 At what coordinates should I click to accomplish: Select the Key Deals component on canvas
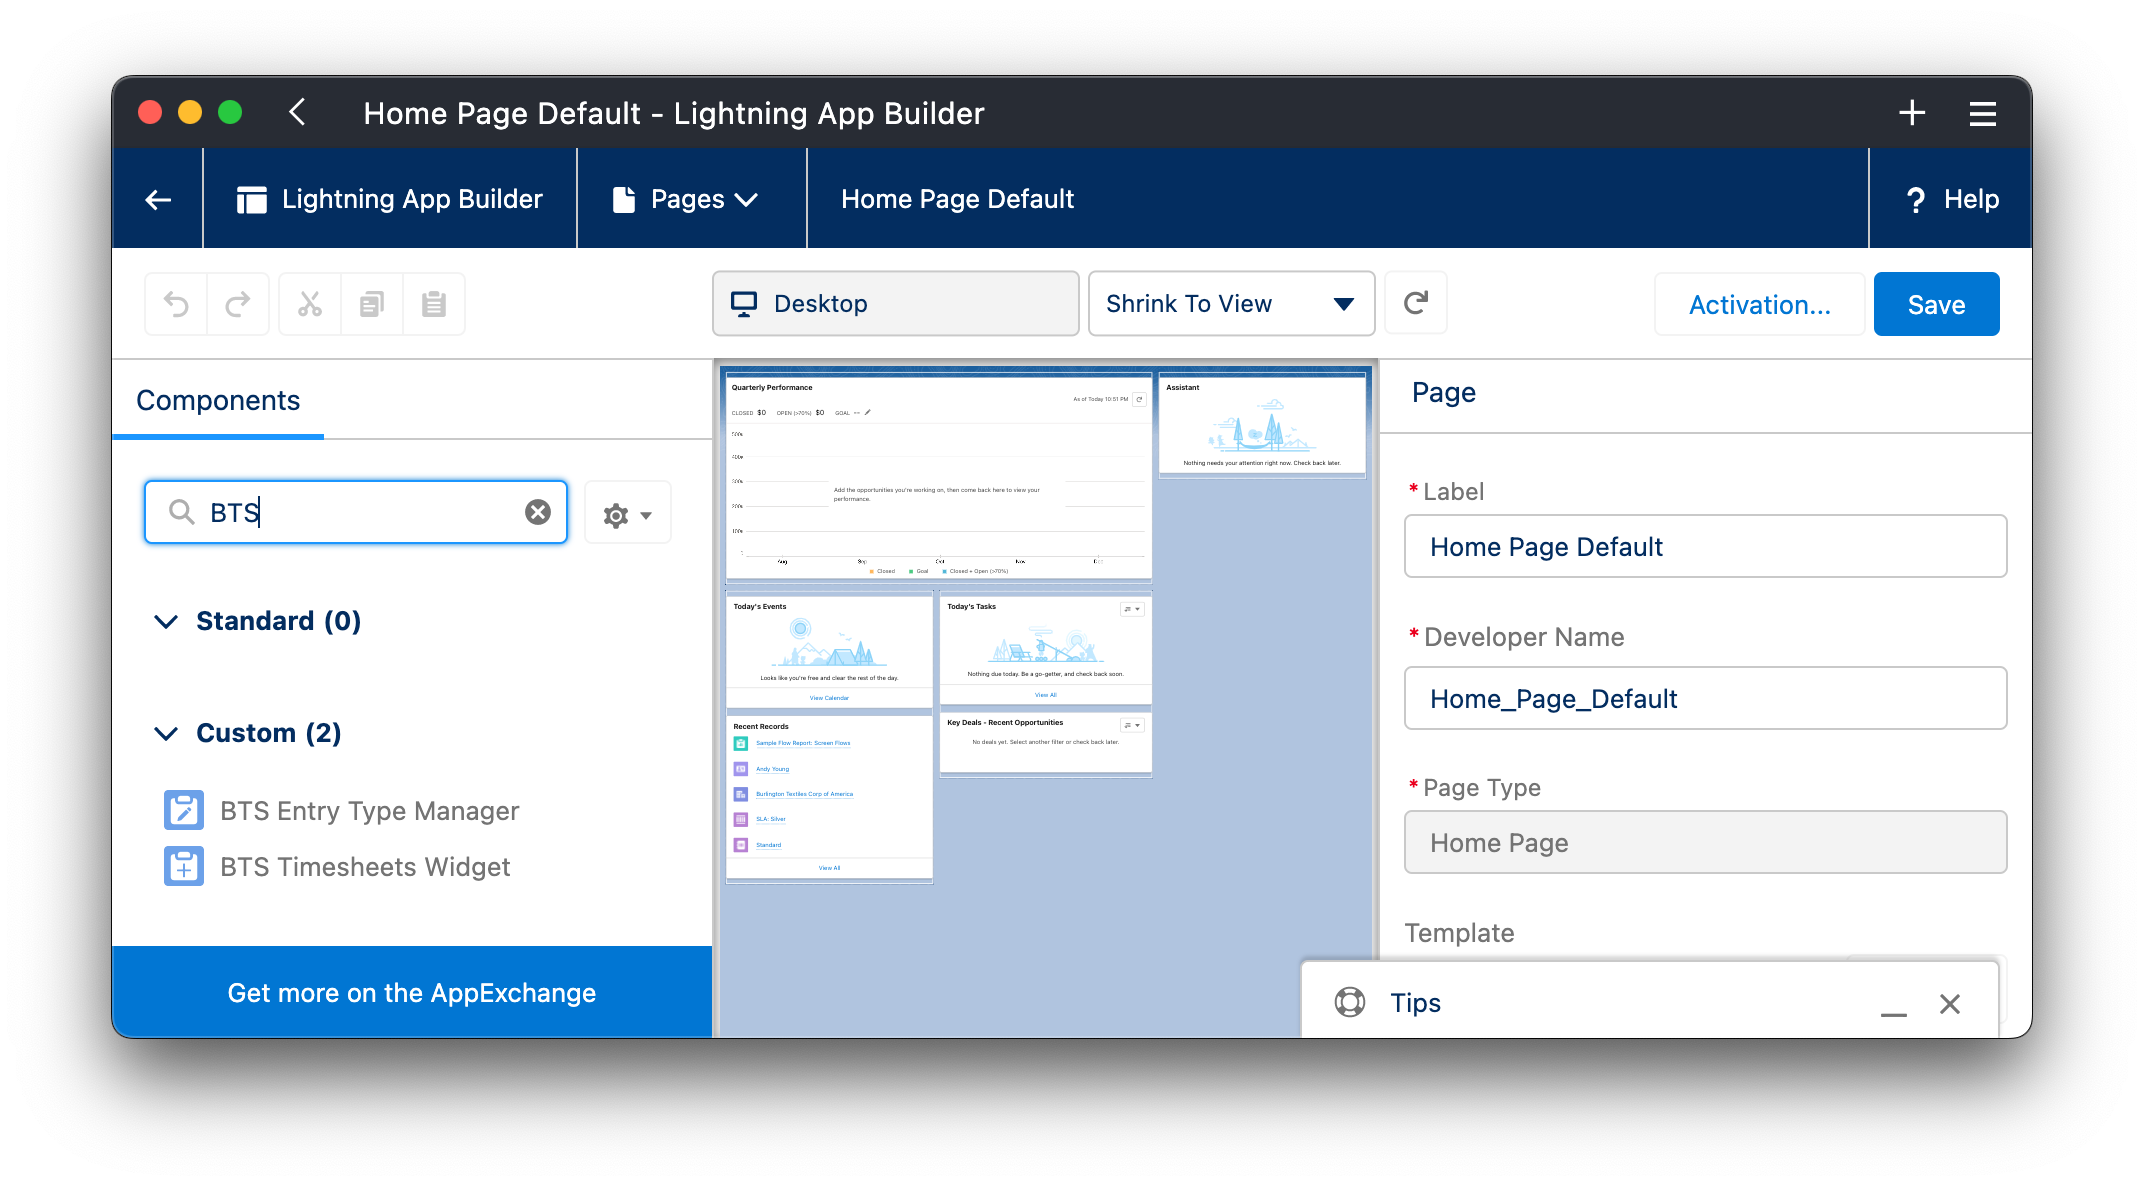(x=1045, y=743)
